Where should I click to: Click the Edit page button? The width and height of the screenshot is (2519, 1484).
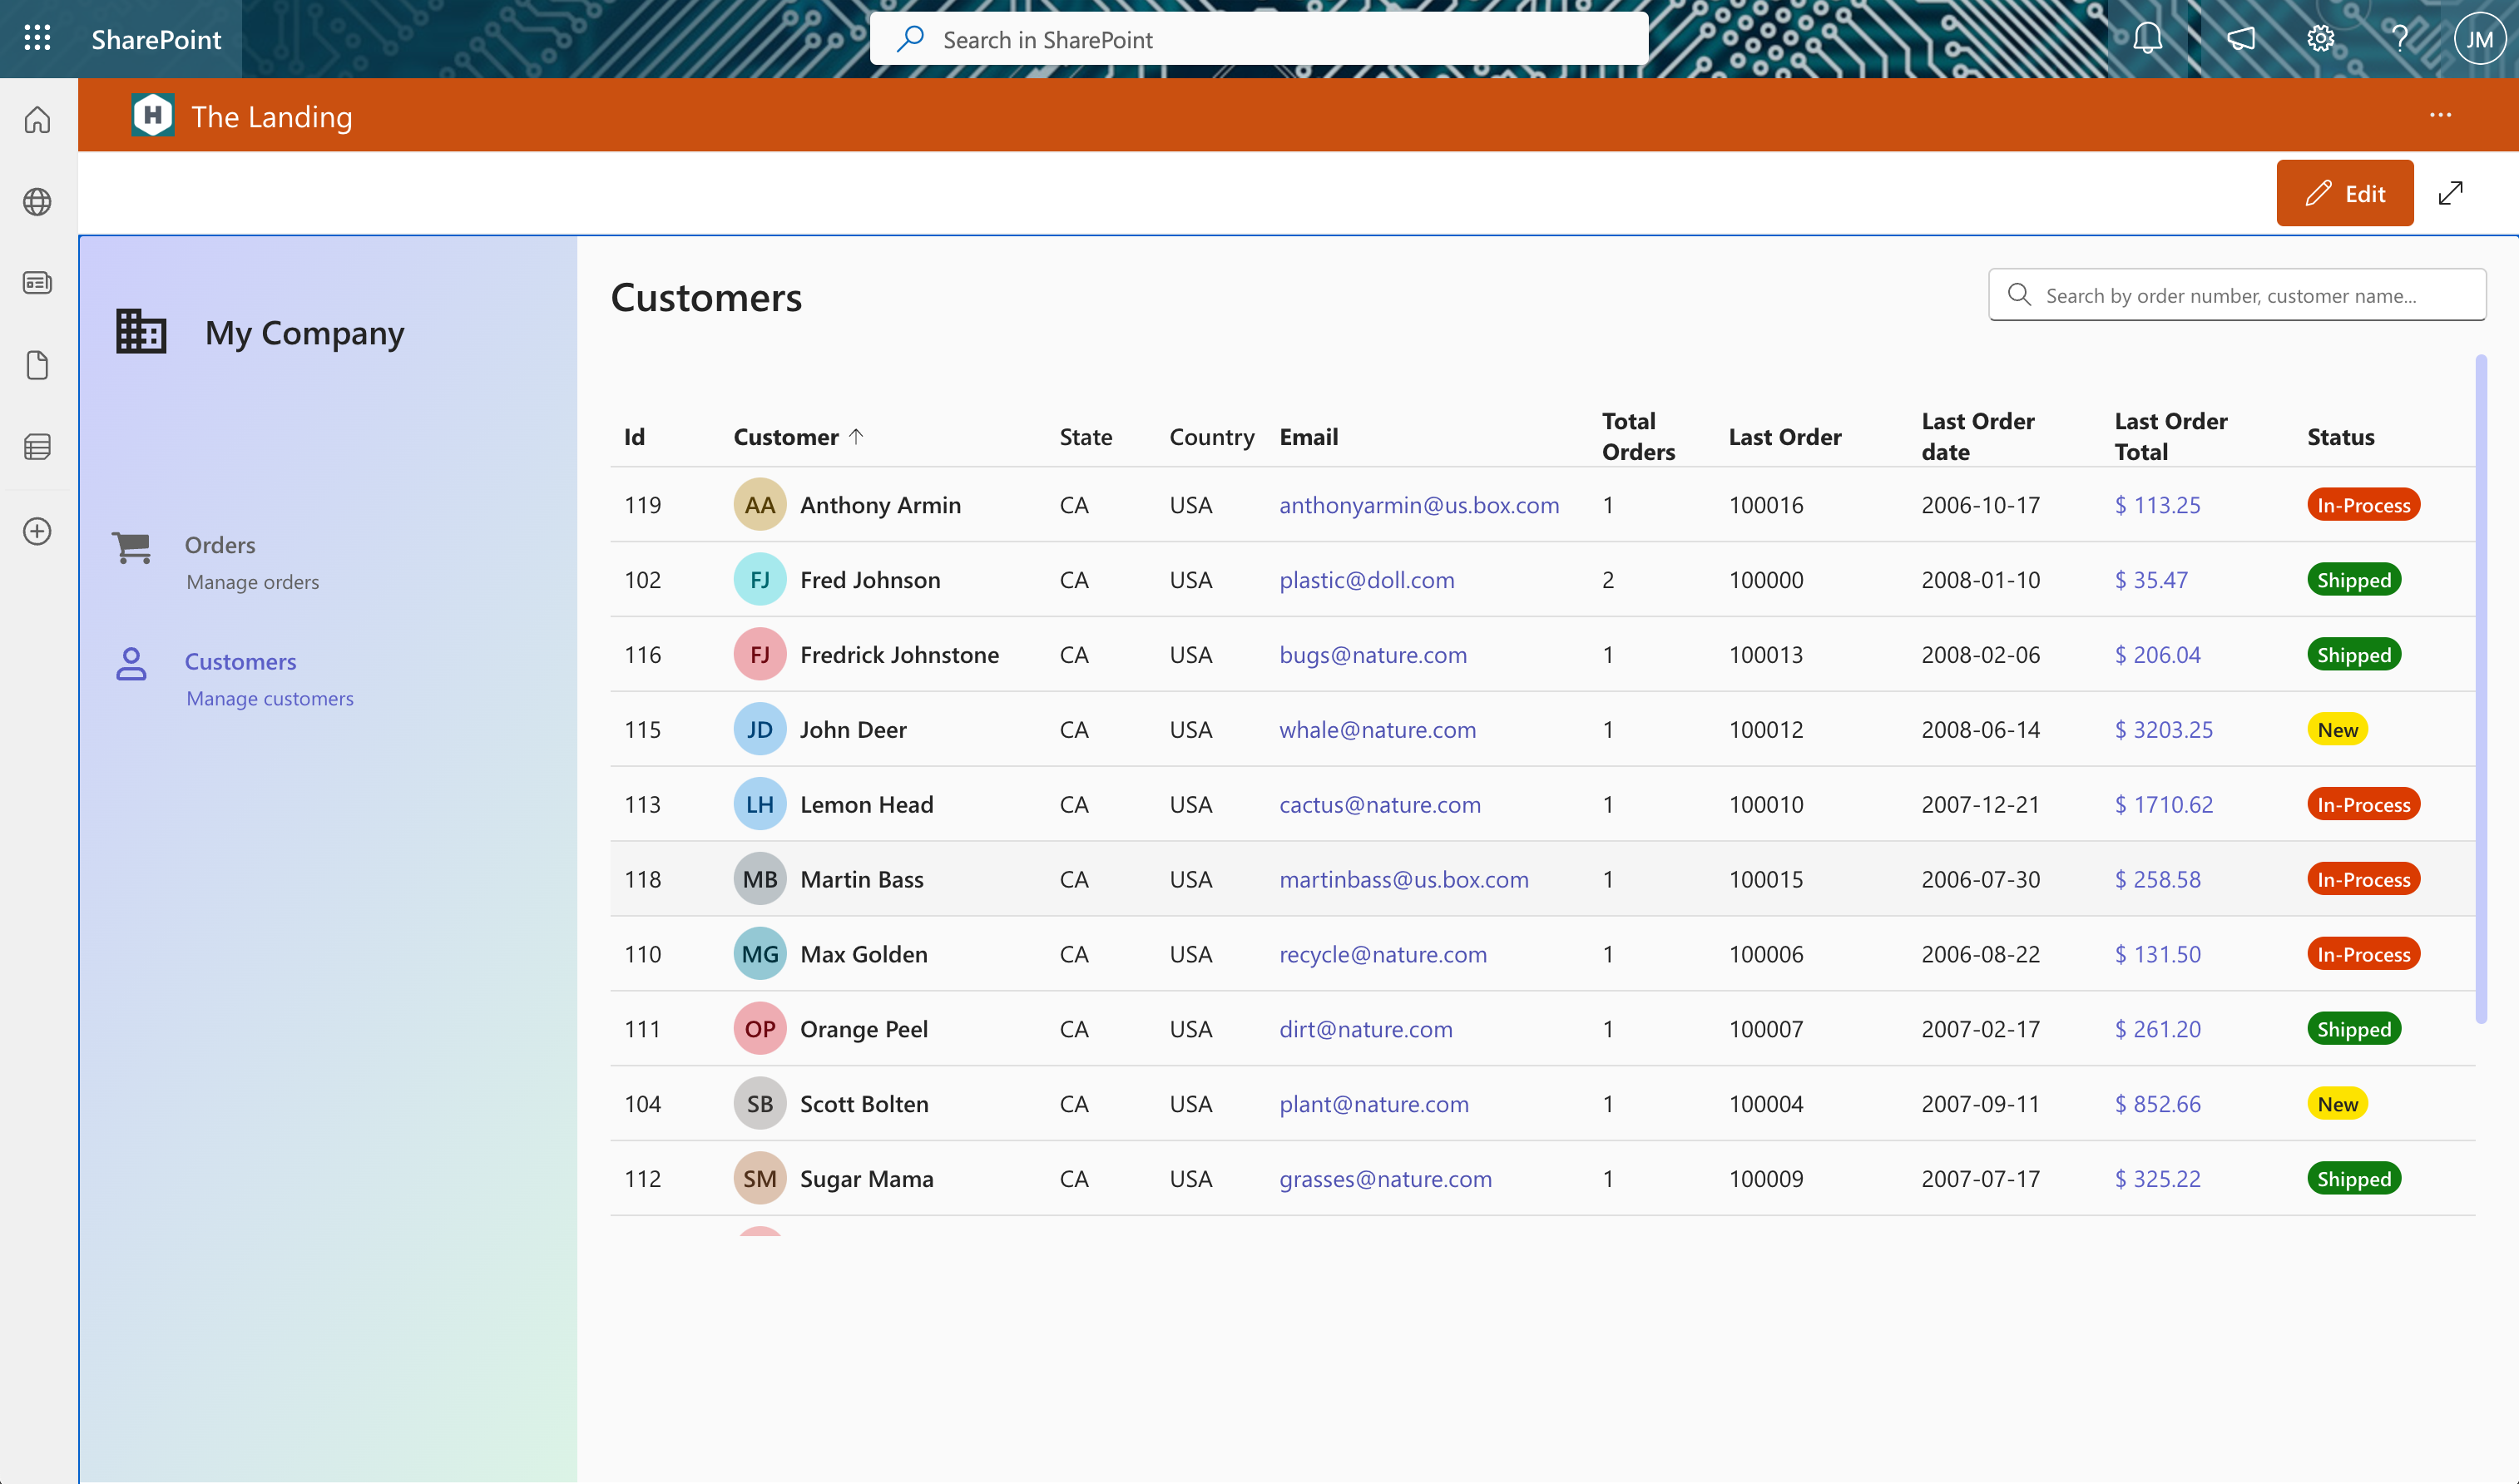(x=2344, y=193)
